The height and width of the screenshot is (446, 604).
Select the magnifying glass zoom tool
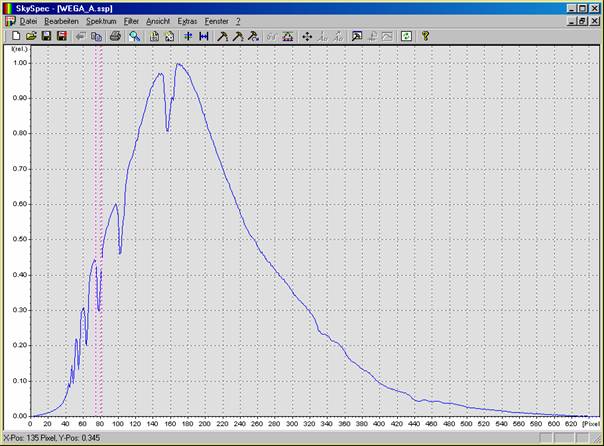pos(135,36)
